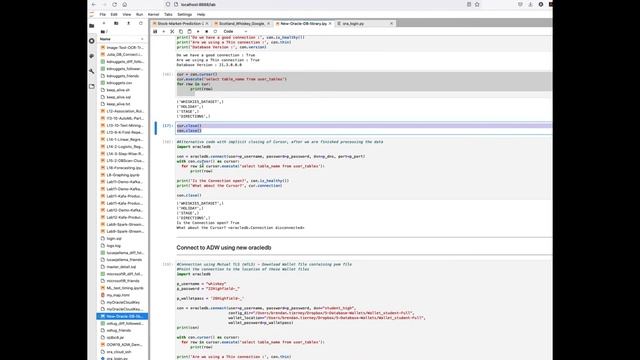
Task: Go to the browser home page
Action: [124, 4]
